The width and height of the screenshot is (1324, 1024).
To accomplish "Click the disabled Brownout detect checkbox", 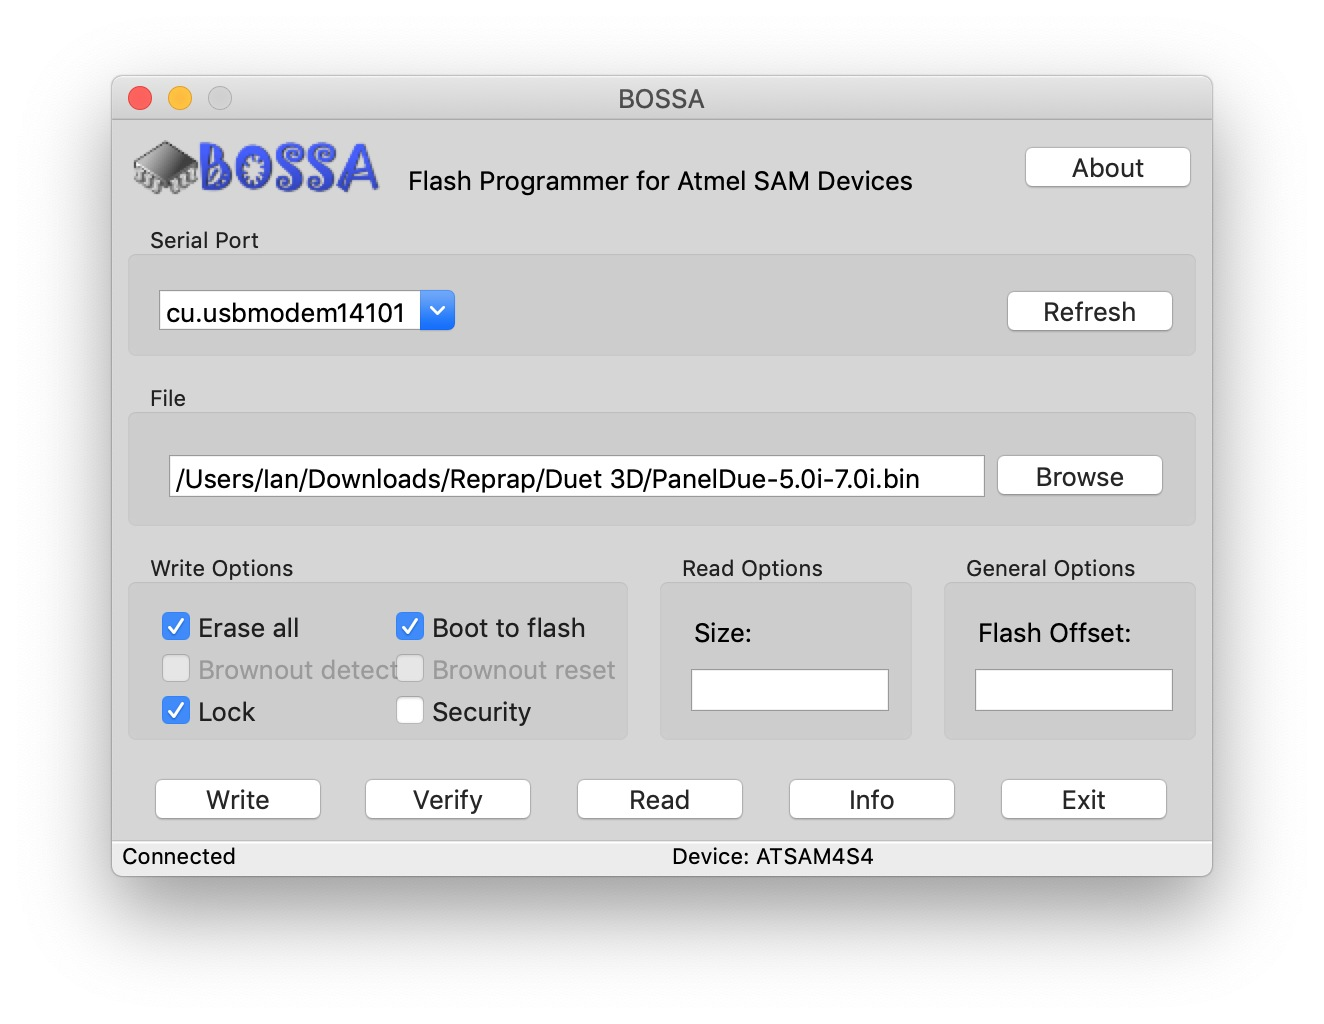I will point(176,668).
